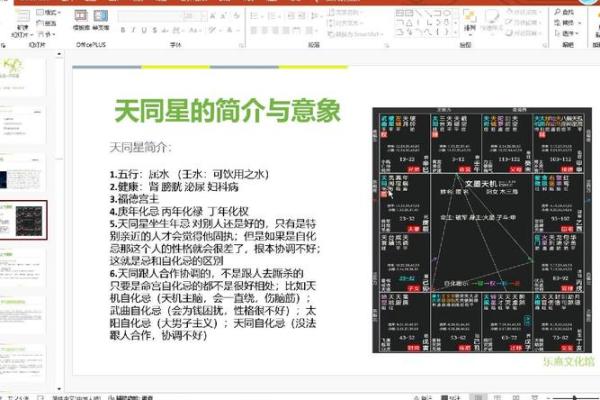
Task: Open the Align Text dropdown
Action: [344, 23]
